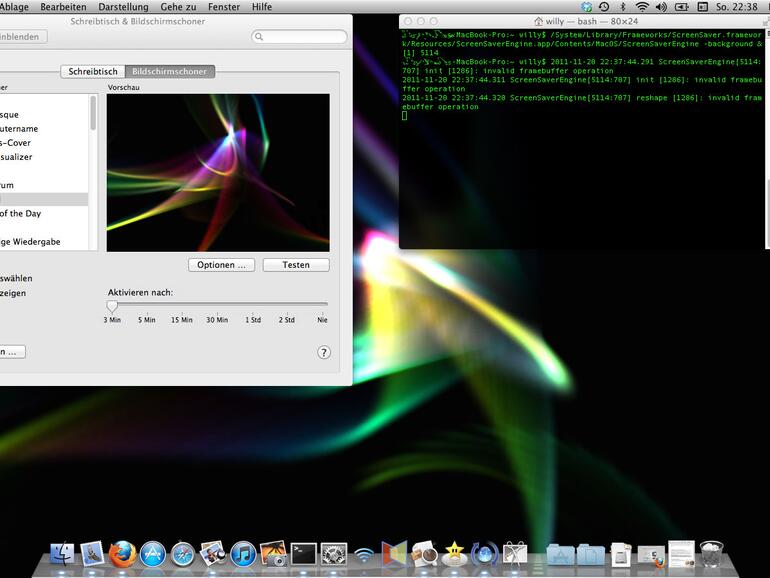Open the Trash in the dock

point(711,553)
